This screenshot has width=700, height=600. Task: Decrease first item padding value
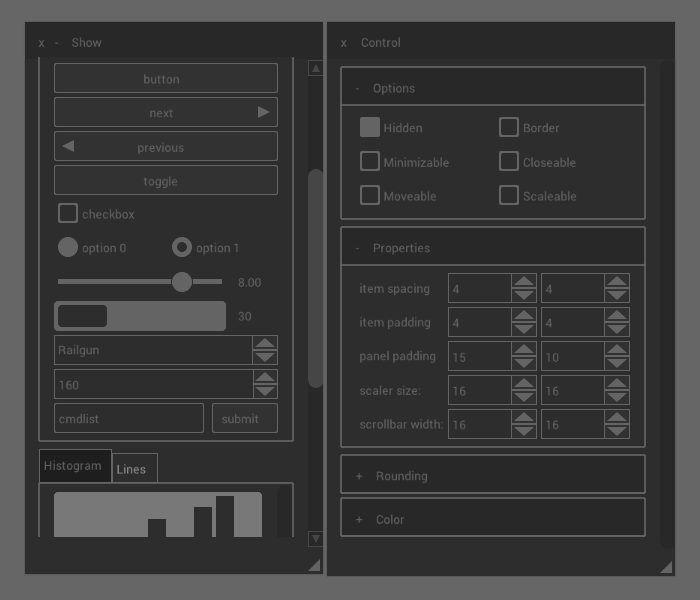[524, 329]
